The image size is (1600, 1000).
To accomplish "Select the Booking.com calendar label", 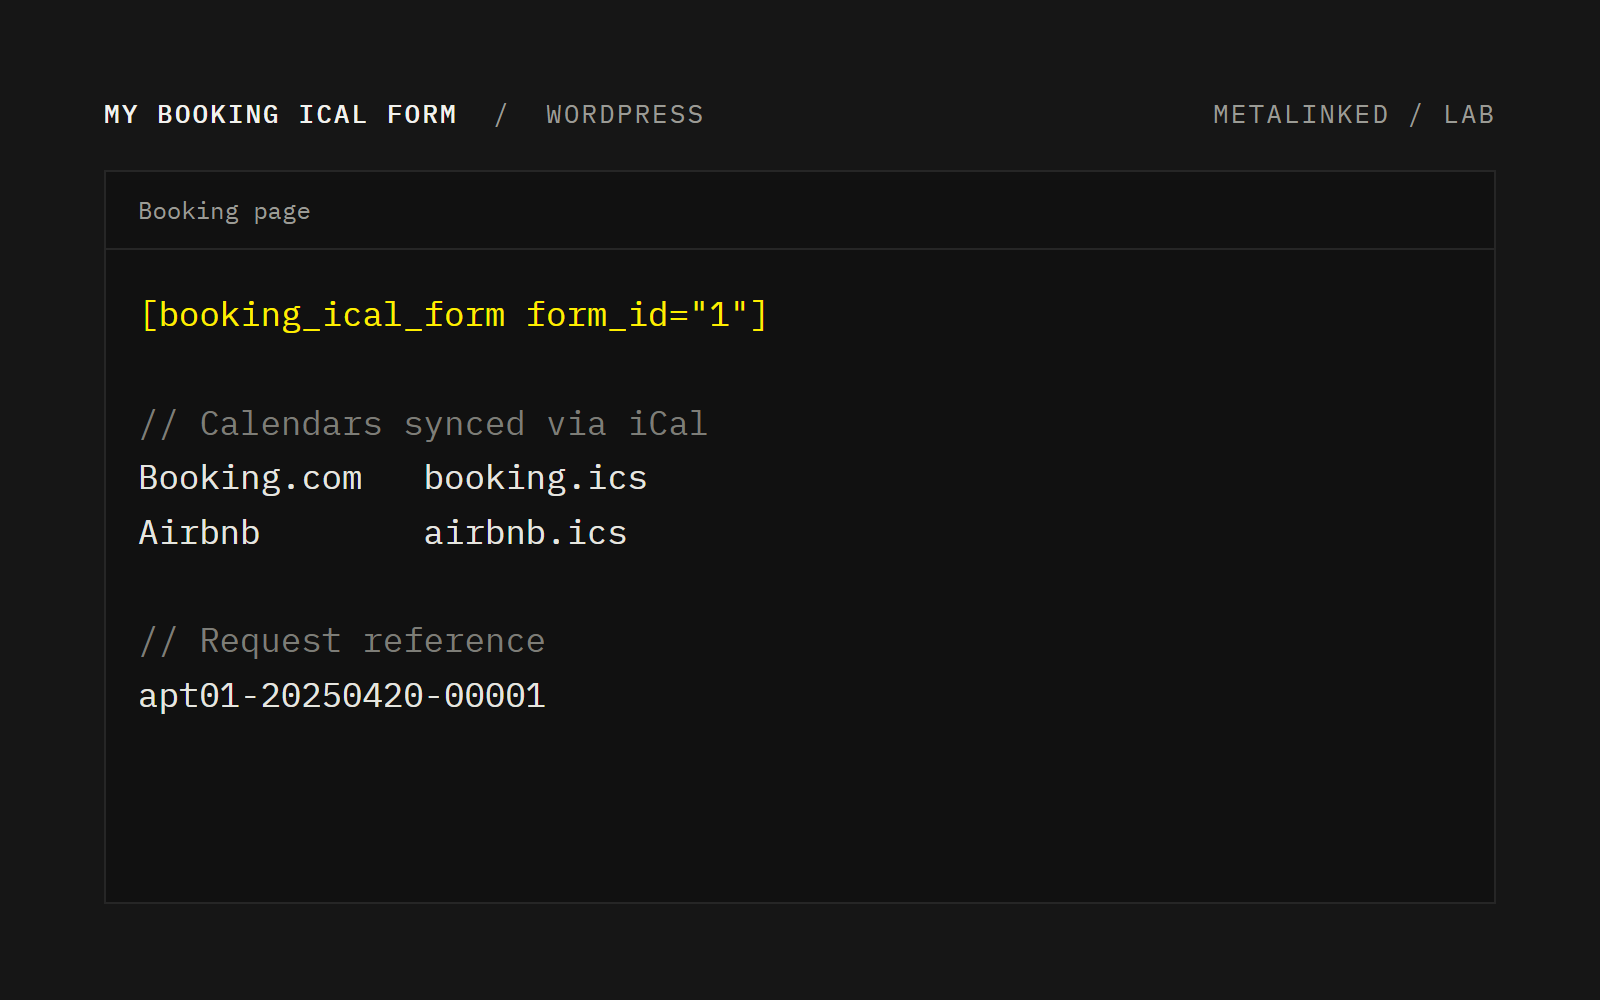I will point(250,478).
